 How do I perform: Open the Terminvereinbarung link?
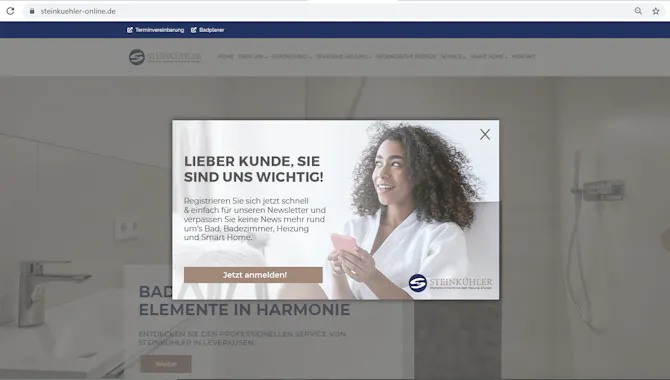pyautogui.click(x=159, y=30)
